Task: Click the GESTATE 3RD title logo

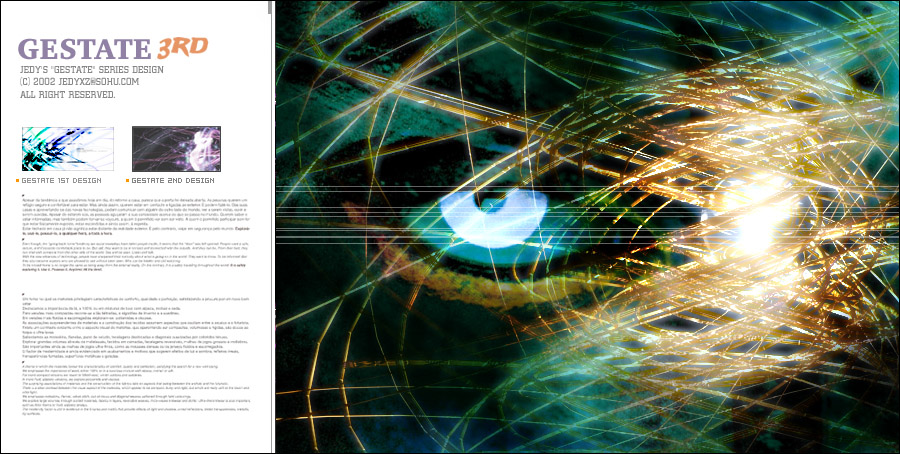Action: point(113,49)
